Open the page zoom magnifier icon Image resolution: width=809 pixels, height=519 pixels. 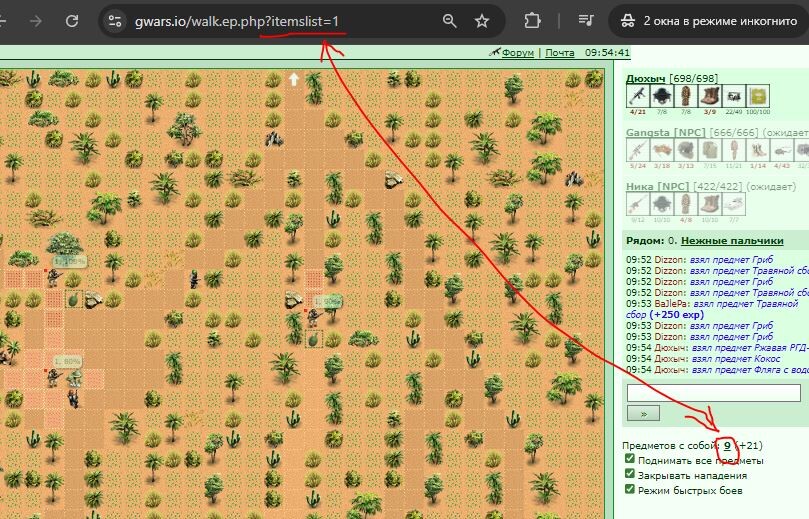(x=449, y=21)
